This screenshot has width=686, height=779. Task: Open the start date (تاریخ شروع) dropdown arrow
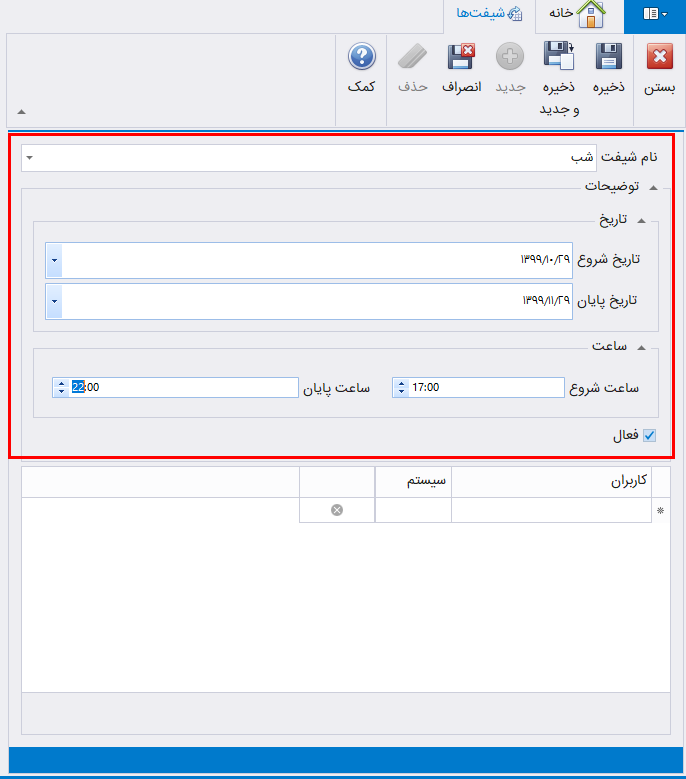(54, 260)
